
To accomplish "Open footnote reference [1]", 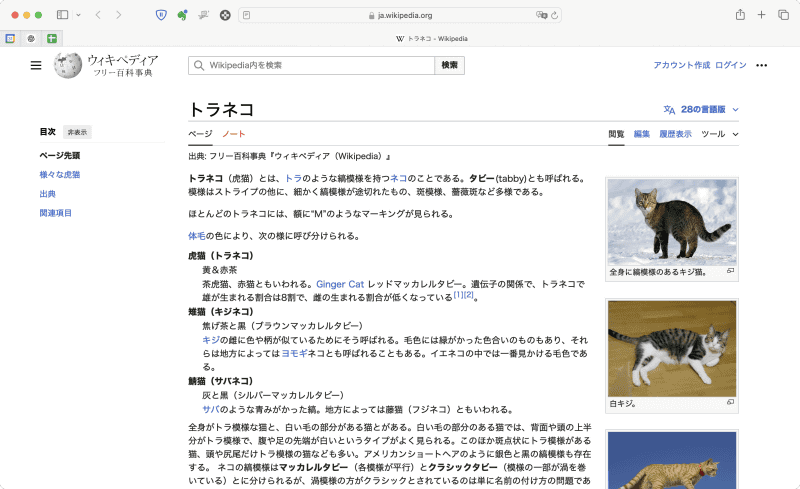I will 458,295.
